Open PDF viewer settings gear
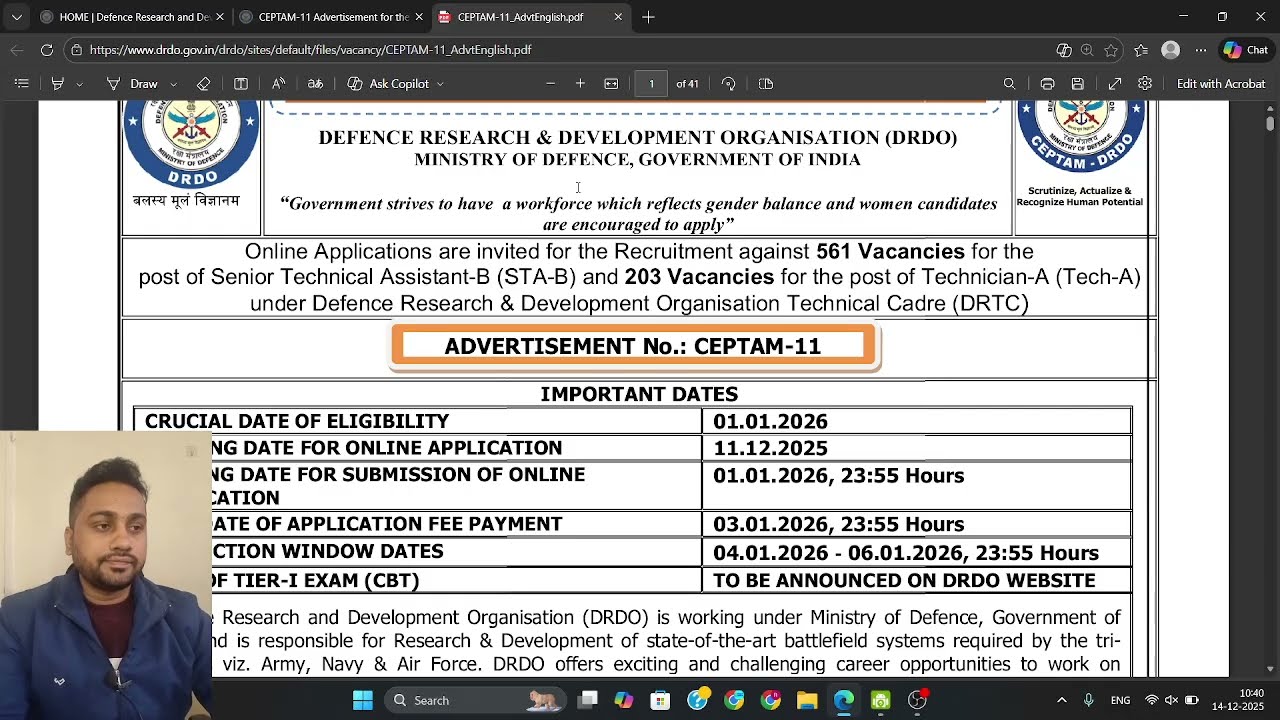The height and width of the screenshot is (720, 1280). pyautogui.click(x=1145, y=84)
